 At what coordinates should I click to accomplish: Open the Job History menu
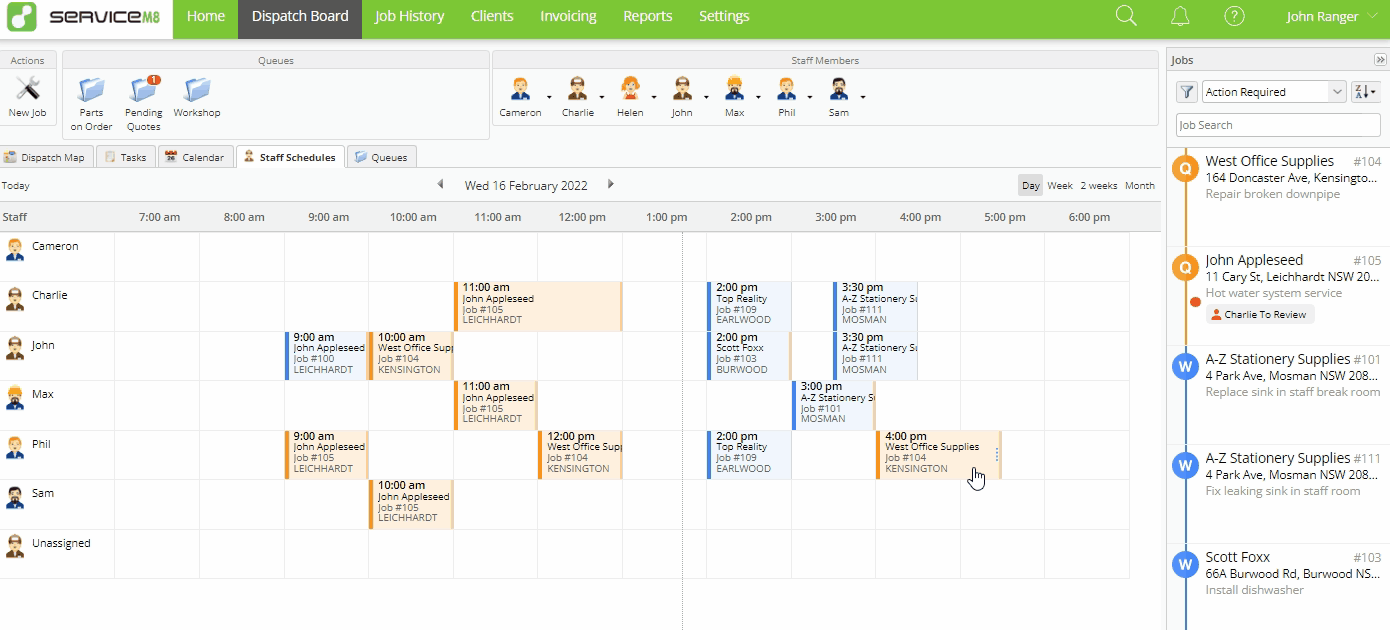(409, 17)
